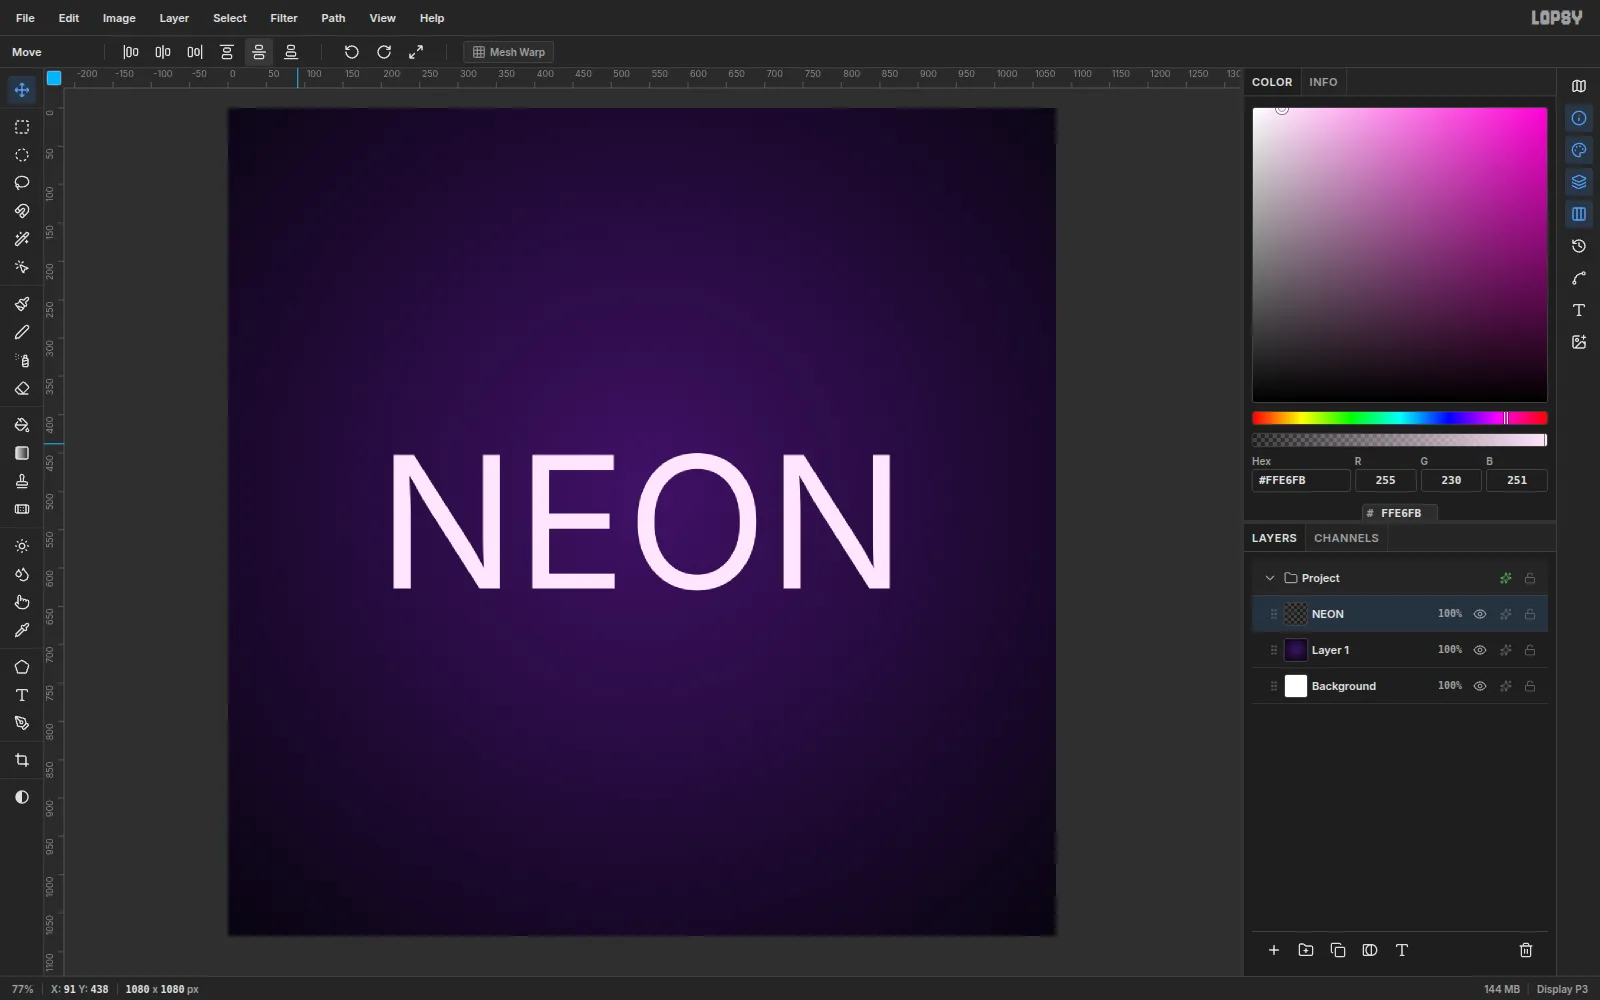The height and width of the screenshot is (1000, 1600).
Task: Delete layer with the trash icon
Action: point(1526,950)
